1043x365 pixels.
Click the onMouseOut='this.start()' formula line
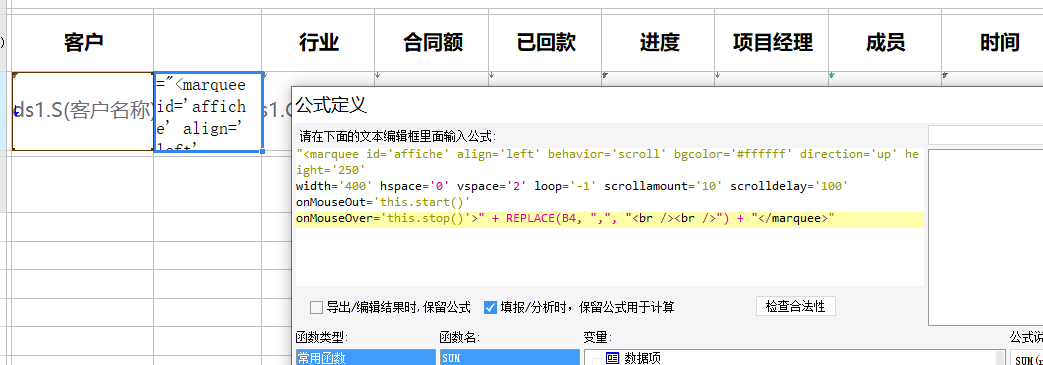383,202
